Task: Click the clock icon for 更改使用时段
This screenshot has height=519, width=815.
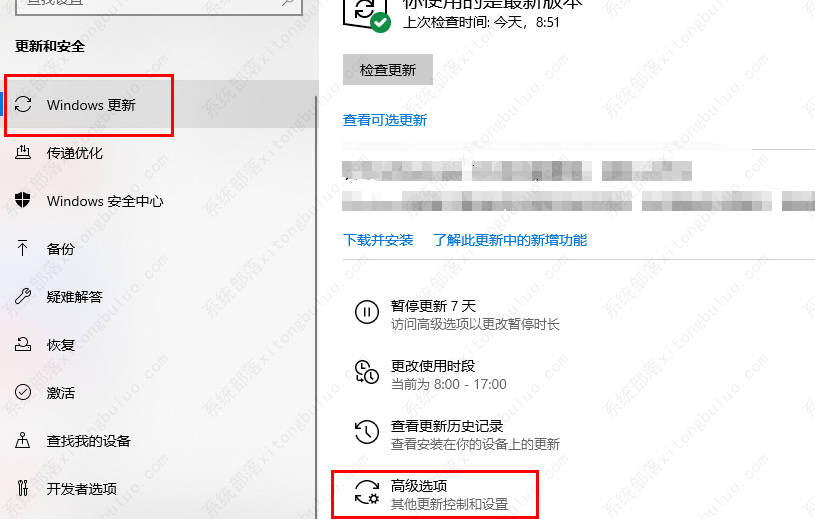Action: click(367, 372)
